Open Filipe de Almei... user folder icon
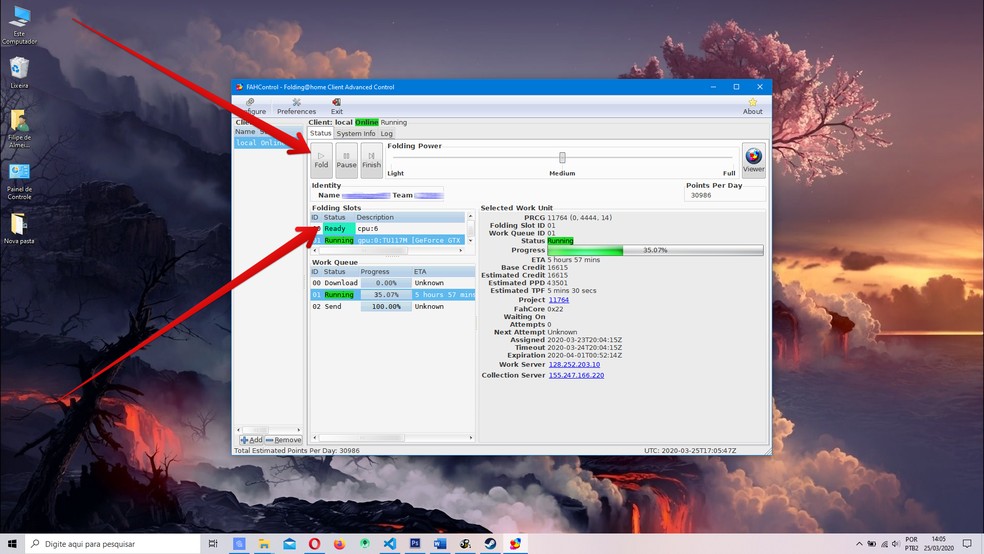Viewport: 984px width, 554px height. 19,129
